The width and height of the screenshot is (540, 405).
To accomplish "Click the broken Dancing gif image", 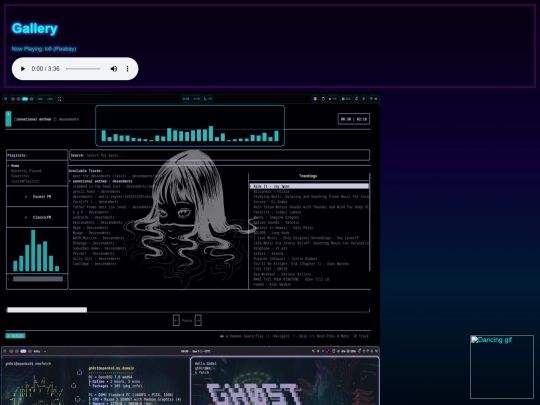I will 502,367.
